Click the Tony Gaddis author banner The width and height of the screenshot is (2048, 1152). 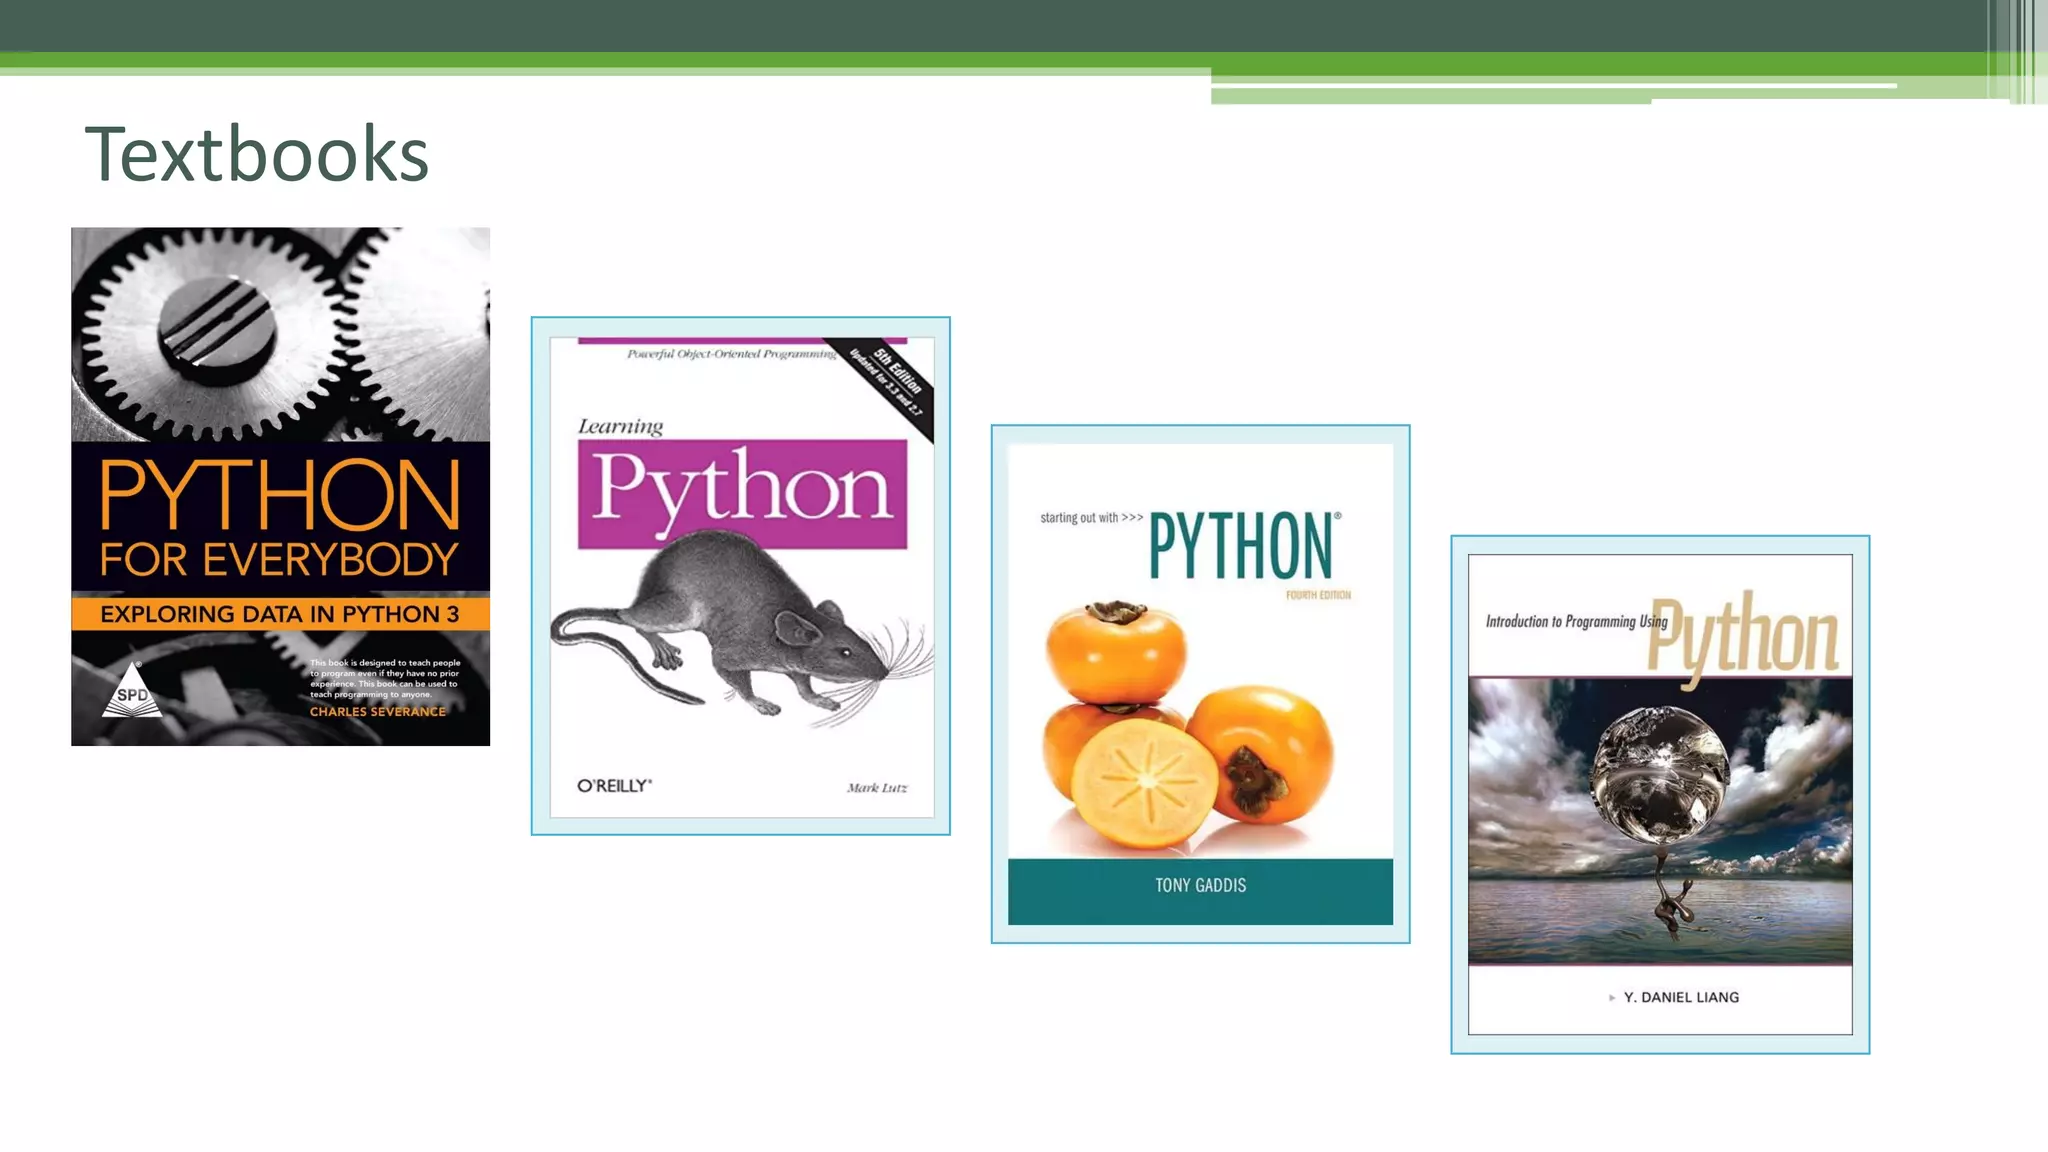click(x=1200, y=891)
